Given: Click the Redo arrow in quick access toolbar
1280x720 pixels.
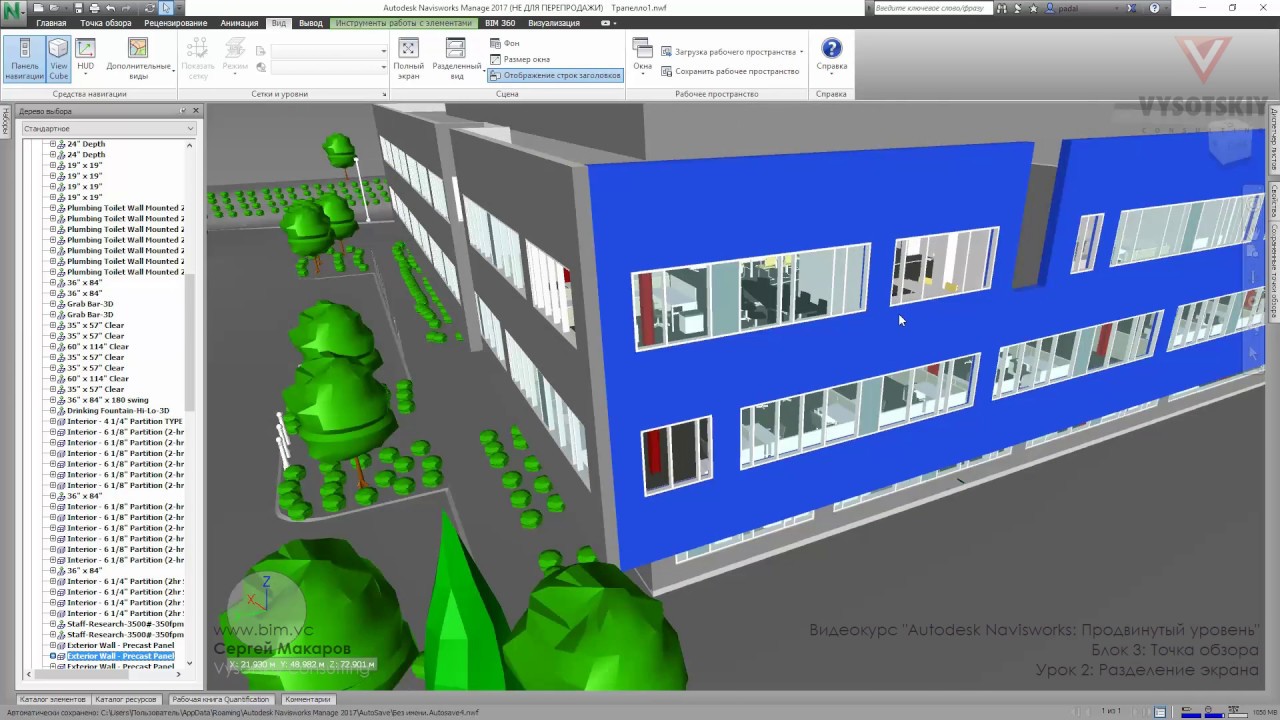Looking at the screenshot, I should [128, 8].
